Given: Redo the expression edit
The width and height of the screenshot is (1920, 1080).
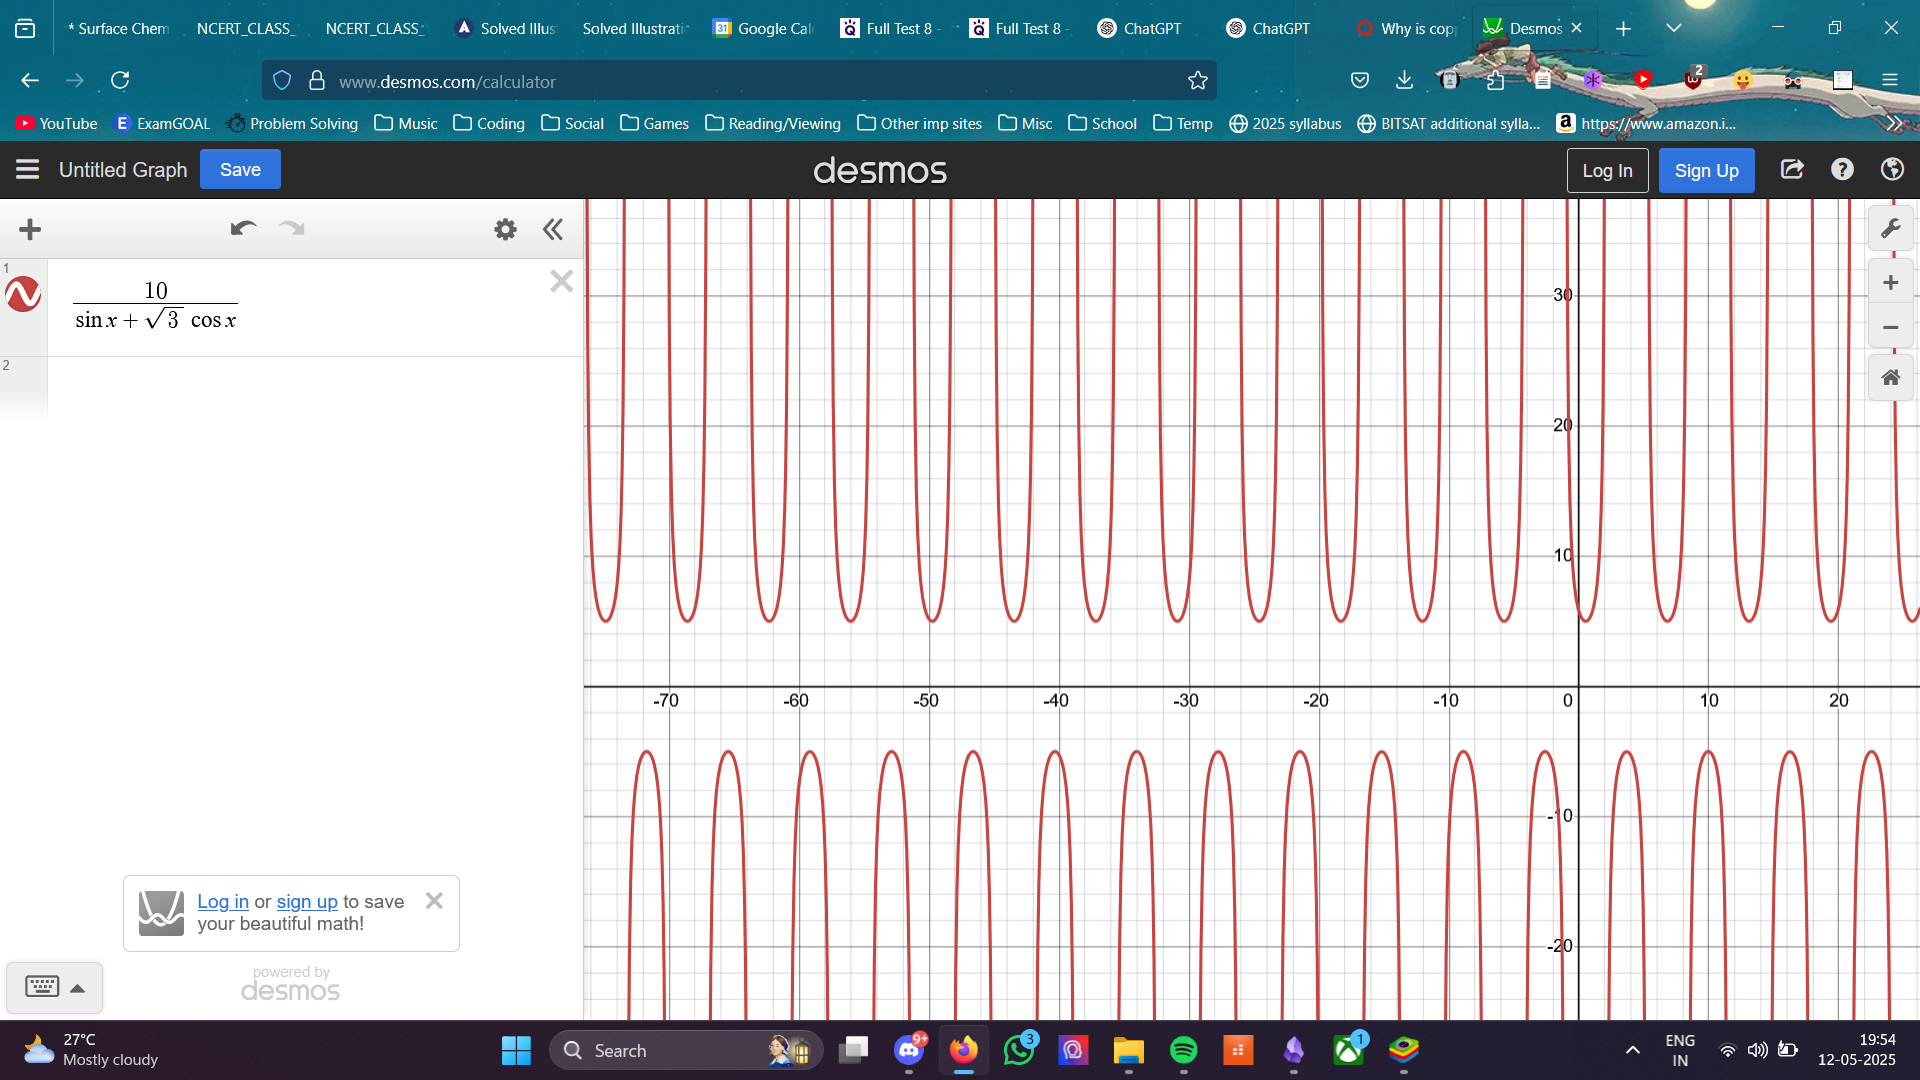Looking at the screenshot, I should click(x=291, y=228).
